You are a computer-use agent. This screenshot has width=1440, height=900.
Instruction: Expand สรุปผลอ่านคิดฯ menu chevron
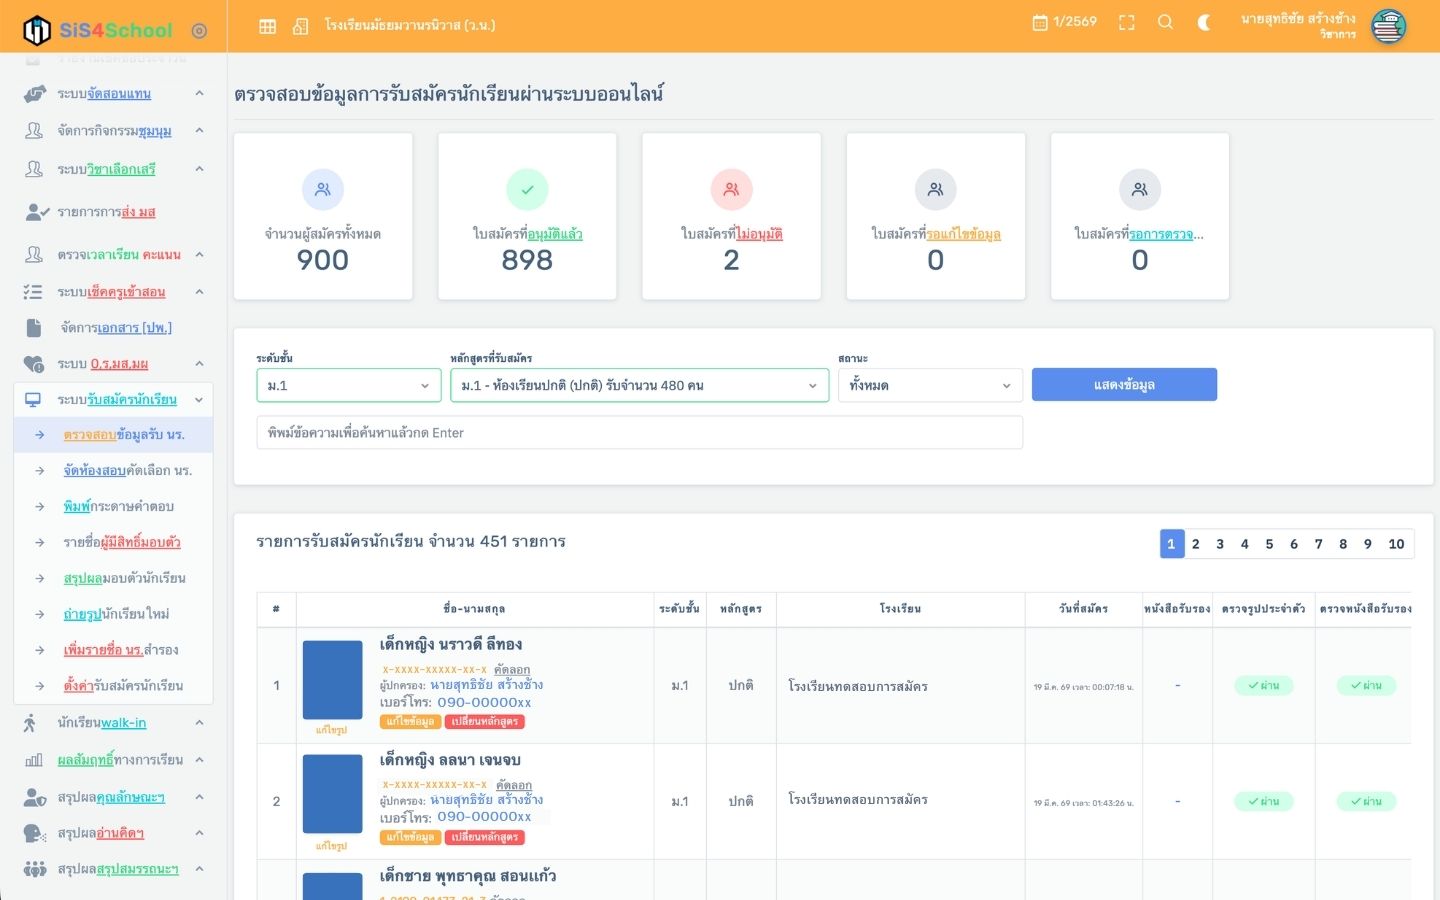coord(199,833)
